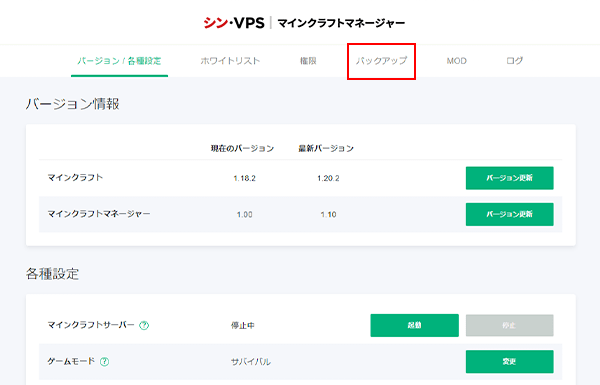
Task: Click the 停止中 server status text
Action: point(243,325)
